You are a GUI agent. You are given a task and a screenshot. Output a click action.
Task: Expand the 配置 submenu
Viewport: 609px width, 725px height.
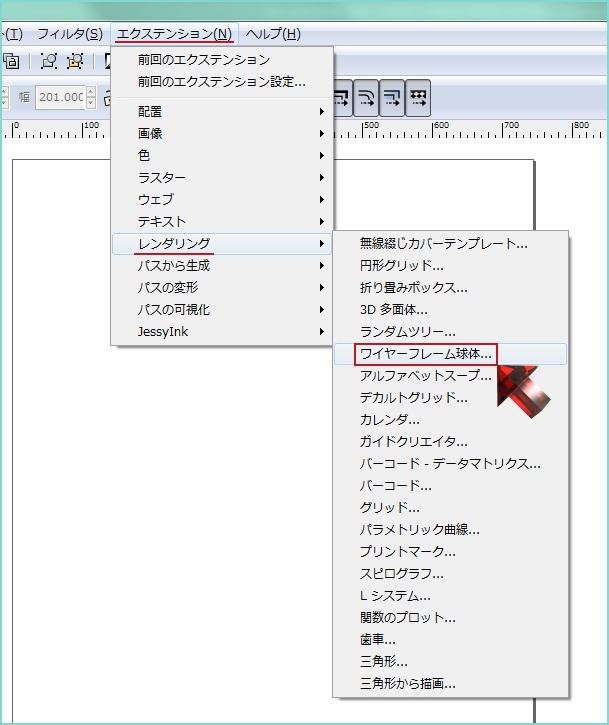221,111
